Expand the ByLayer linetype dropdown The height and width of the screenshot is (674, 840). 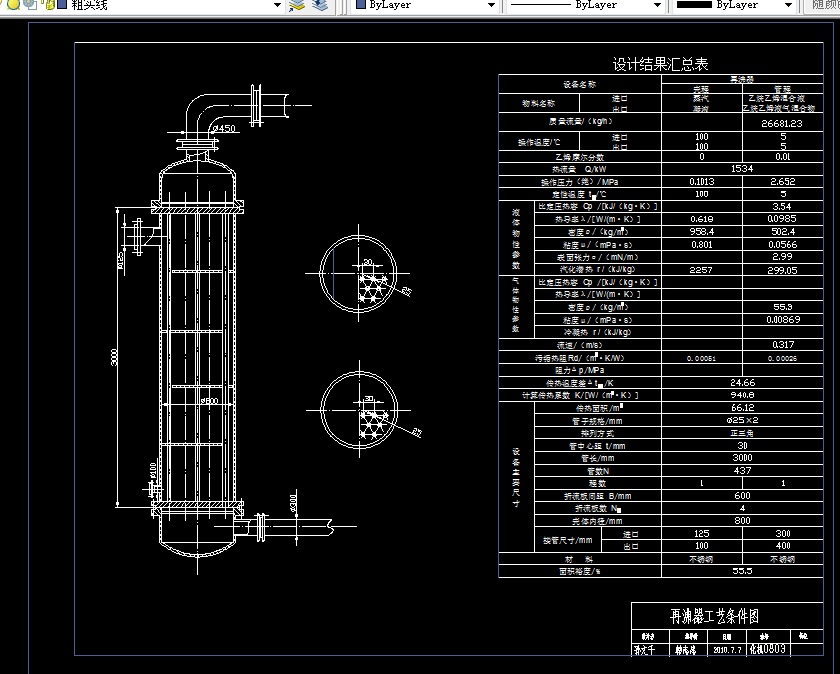[x=657, y=5]
